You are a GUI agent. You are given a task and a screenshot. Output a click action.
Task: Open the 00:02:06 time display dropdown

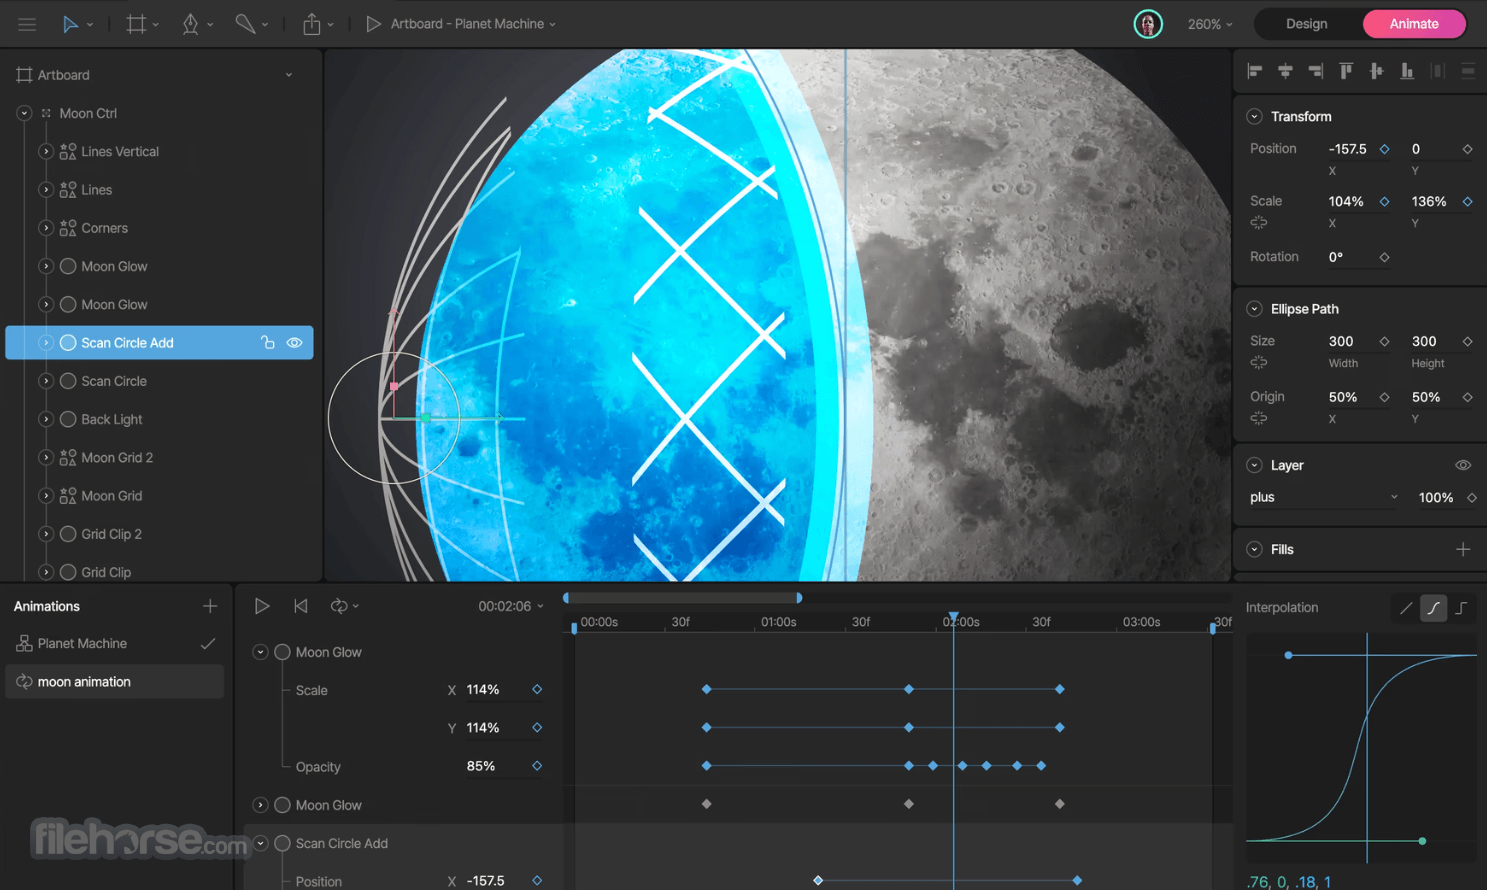point(511,607)
